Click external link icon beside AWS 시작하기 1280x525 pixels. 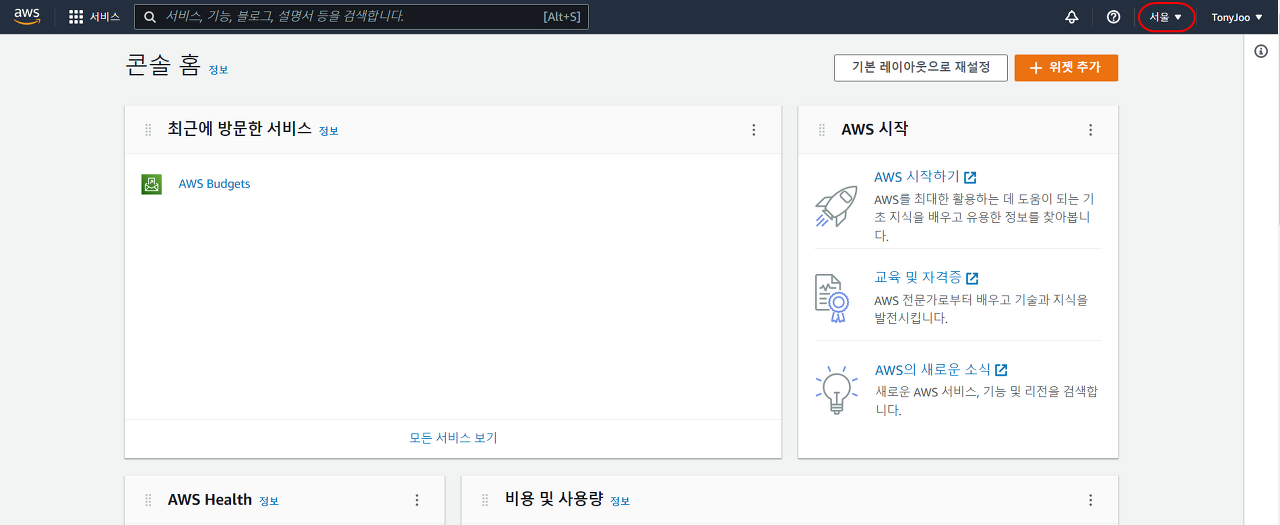pyautogui.click(x=971, y=178)
